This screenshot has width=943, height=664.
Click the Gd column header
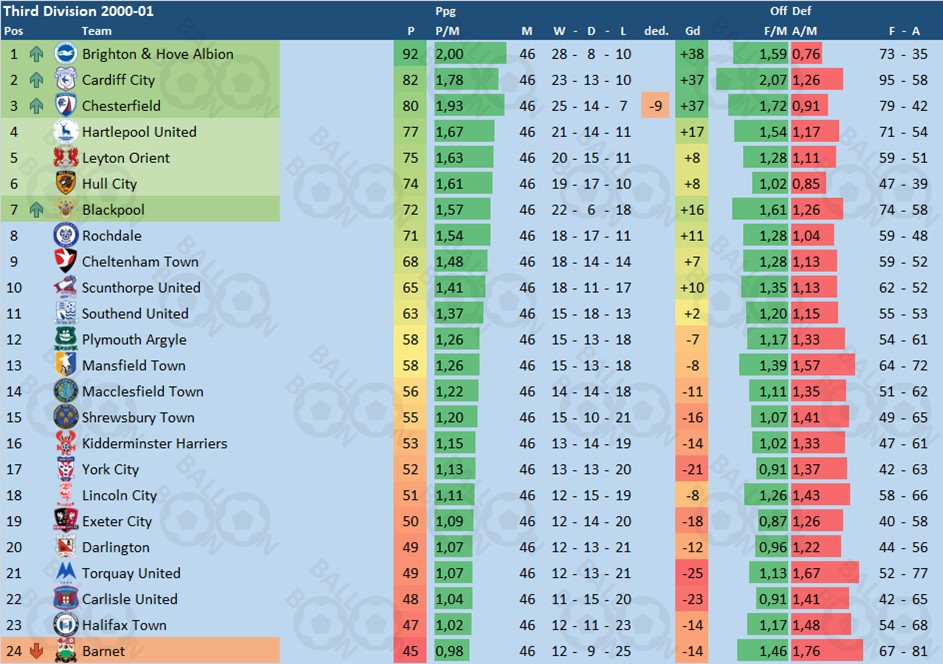pos(693,31)
